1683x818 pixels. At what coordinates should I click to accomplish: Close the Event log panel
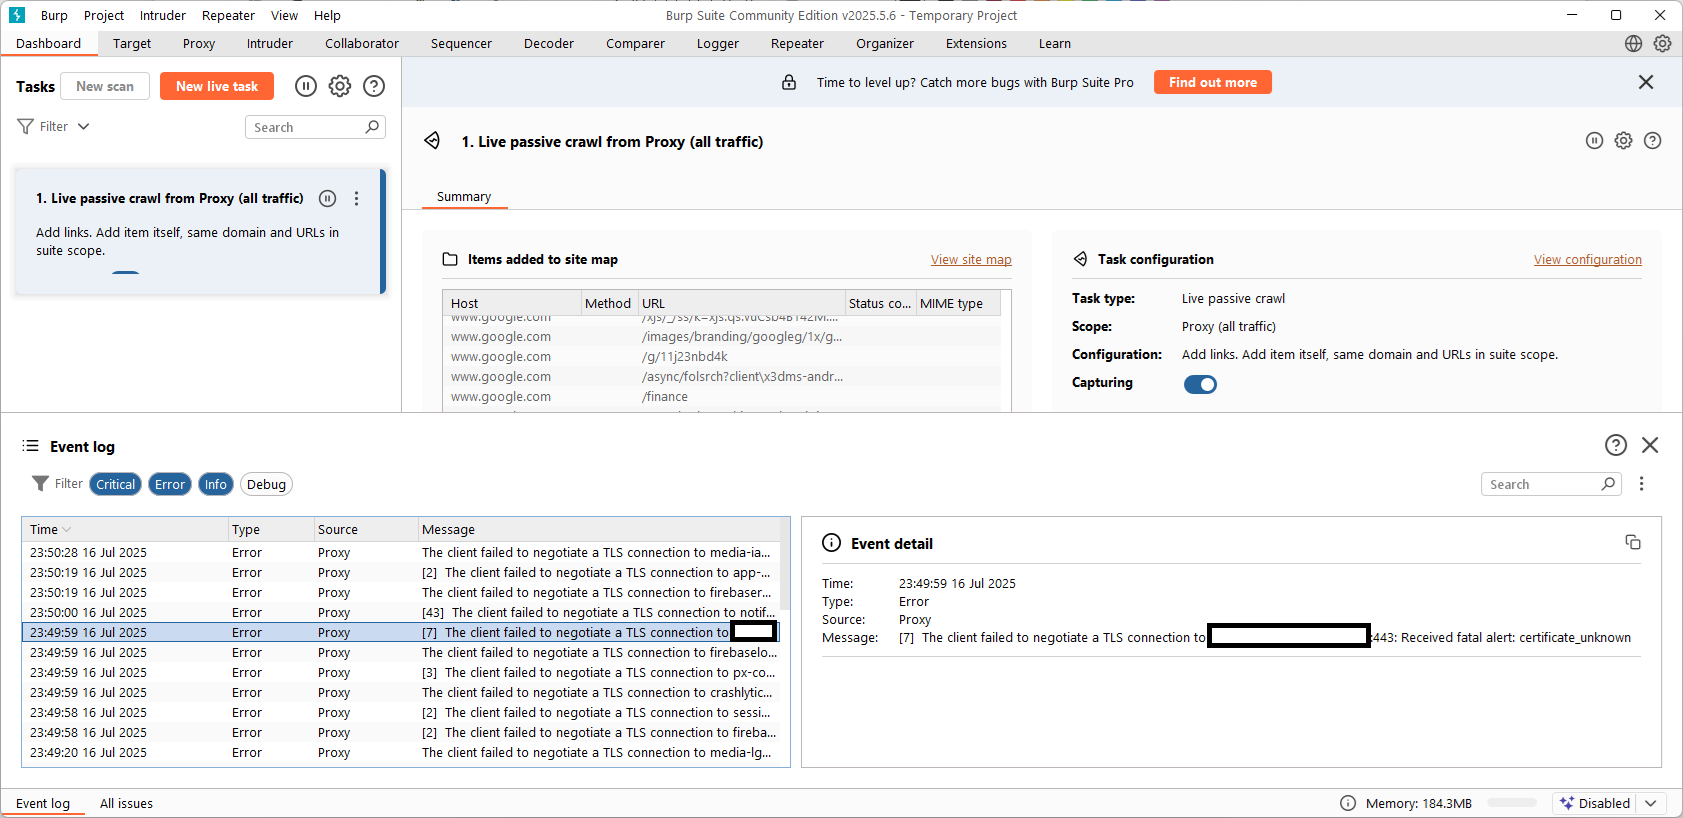tap(1650, 445)
